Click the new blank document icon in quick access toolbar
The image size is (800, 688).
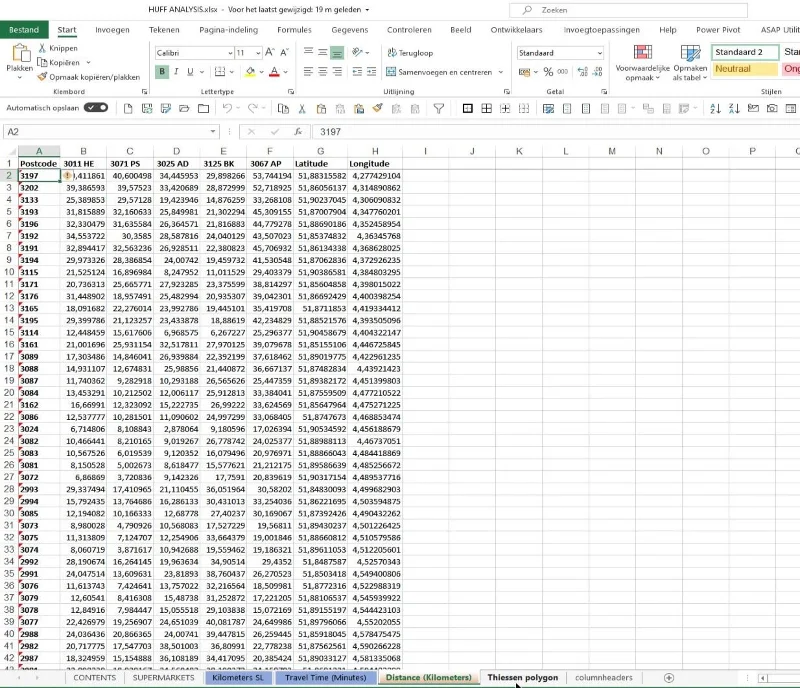128,108
